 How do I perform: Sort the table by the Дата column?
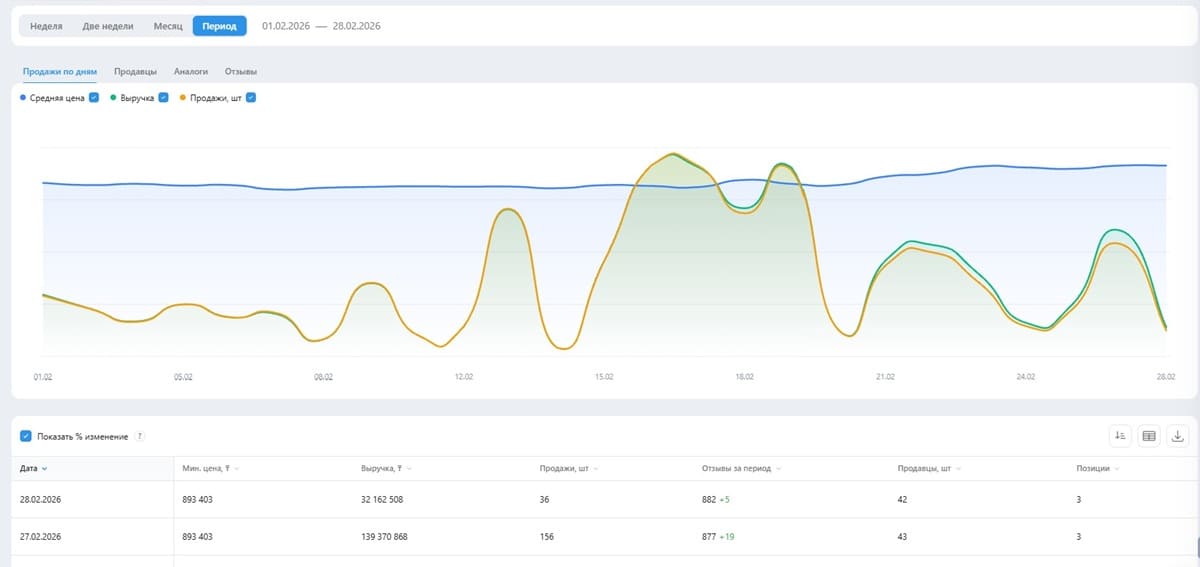(34, 468)
